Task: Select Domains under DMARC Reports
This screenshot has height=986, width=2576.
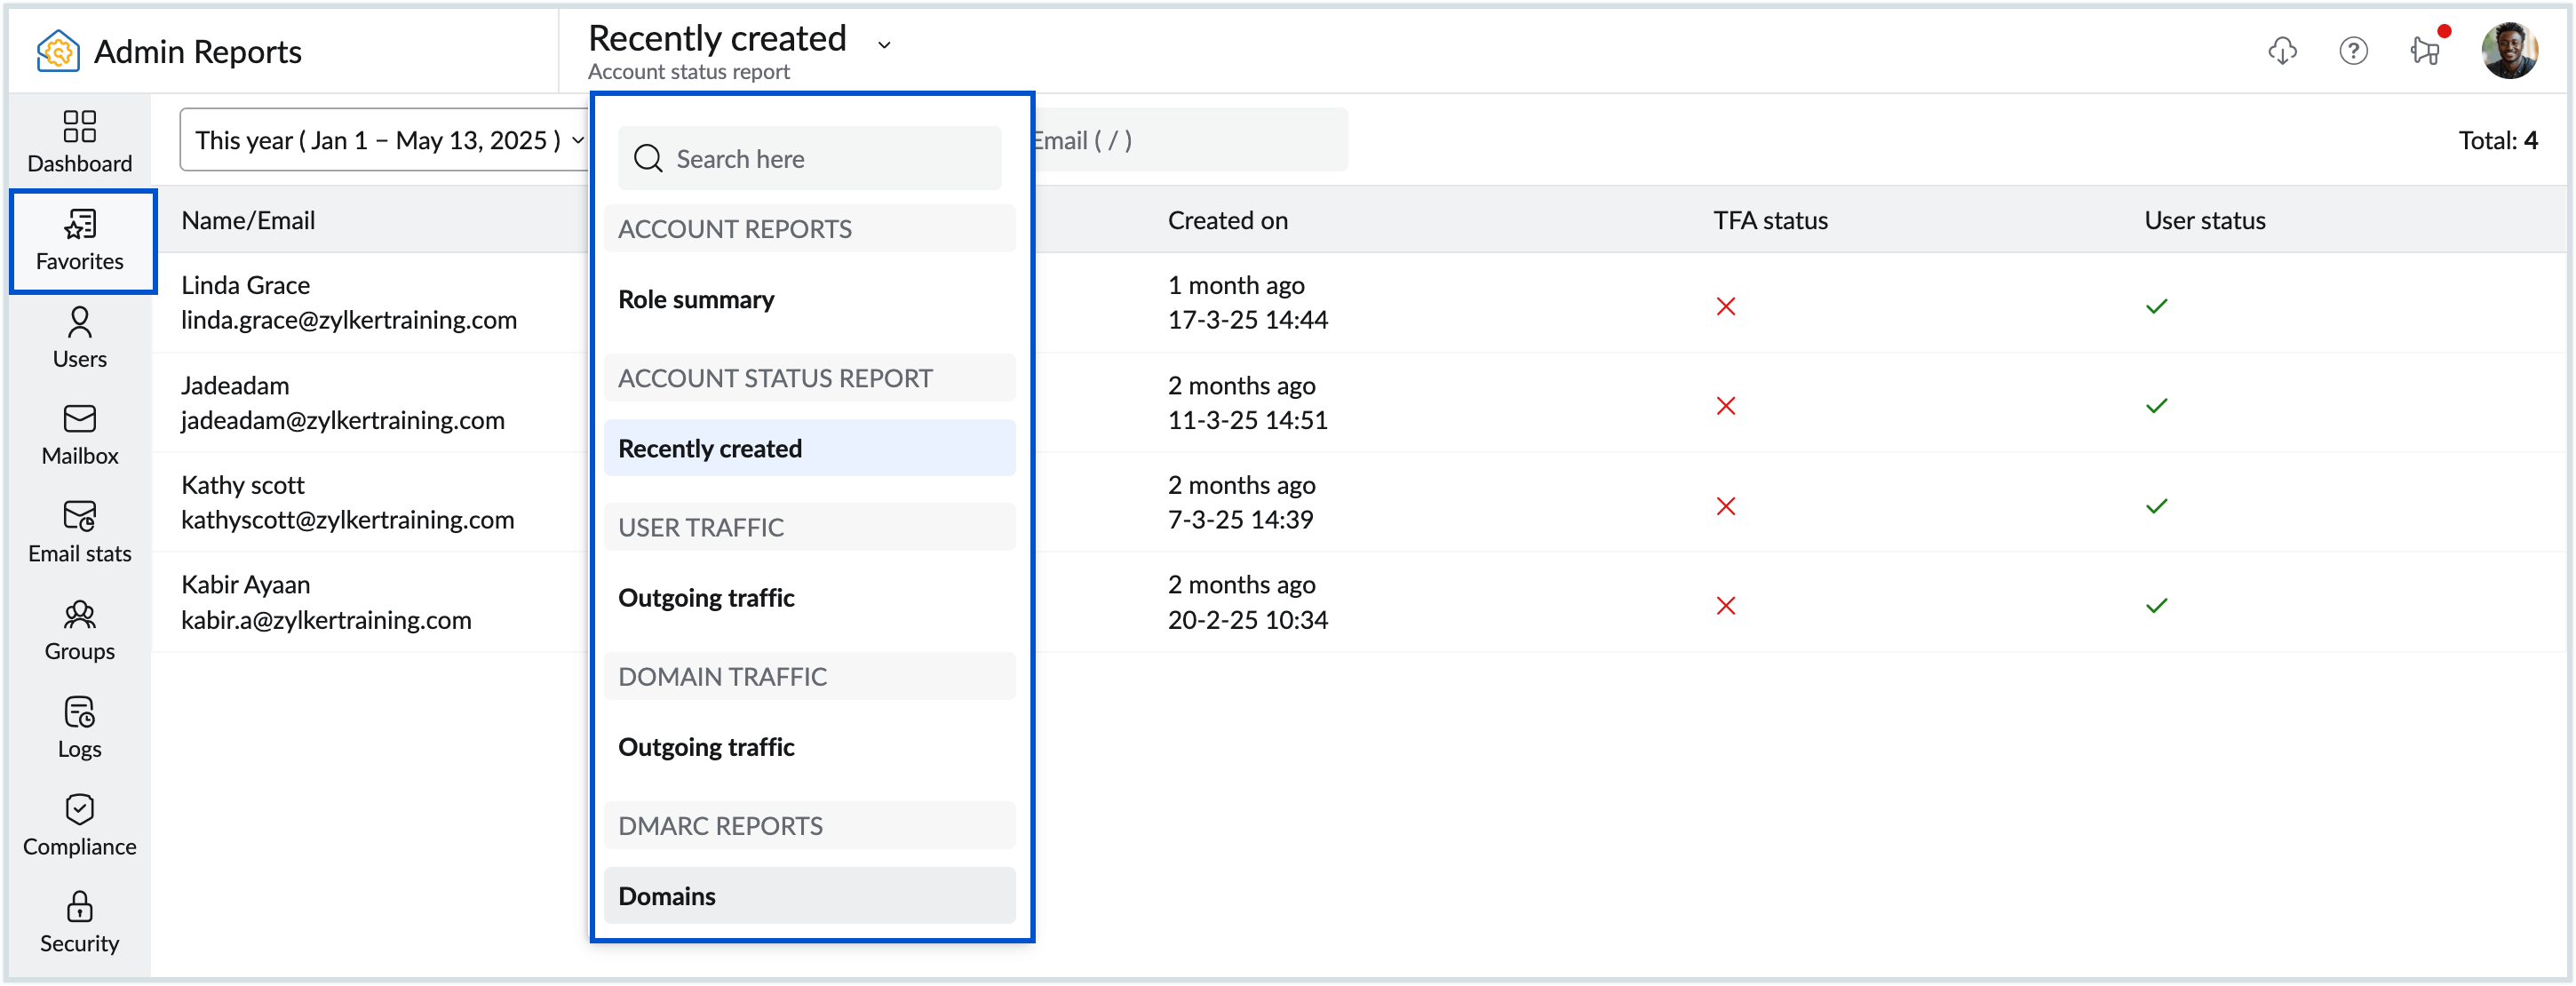Action: coord(667,896)
